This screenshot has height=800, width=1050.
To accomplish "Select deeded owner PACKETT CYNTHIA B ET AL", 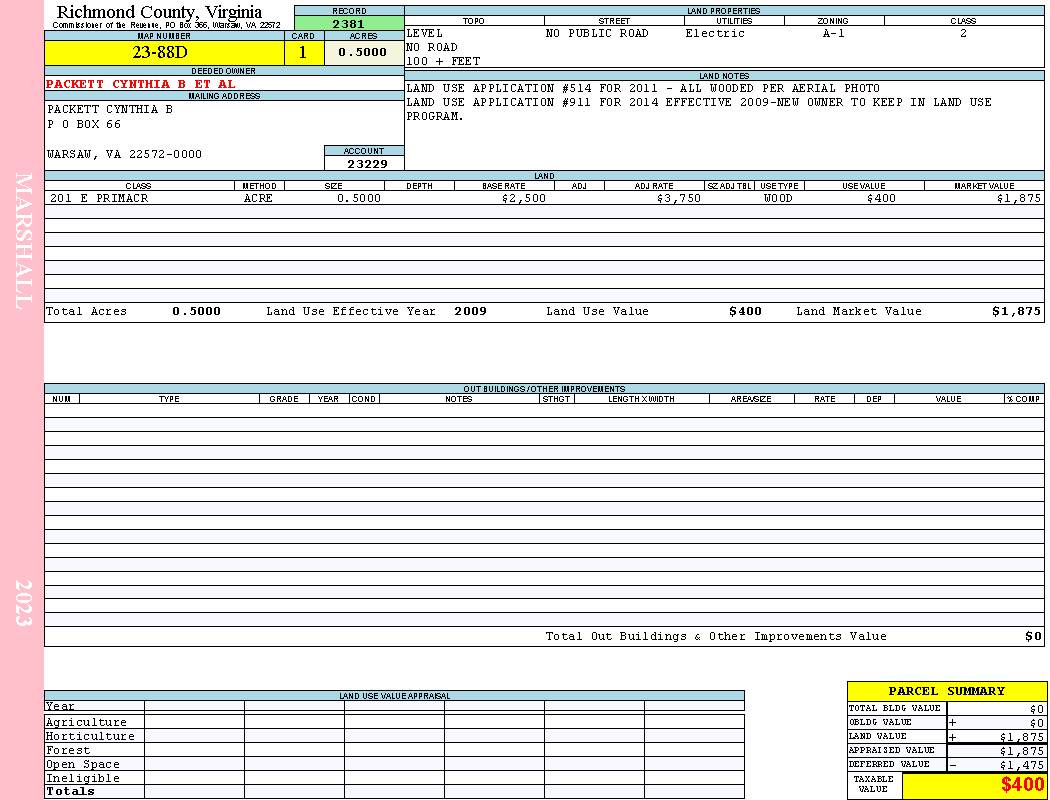I will pyautogui.click(x=141, y=84).
